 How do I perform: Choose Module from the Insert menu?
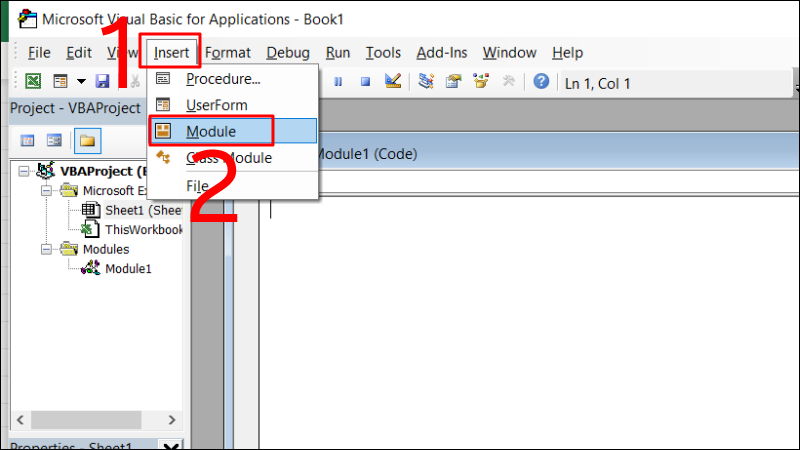click(x=233, y=131)
